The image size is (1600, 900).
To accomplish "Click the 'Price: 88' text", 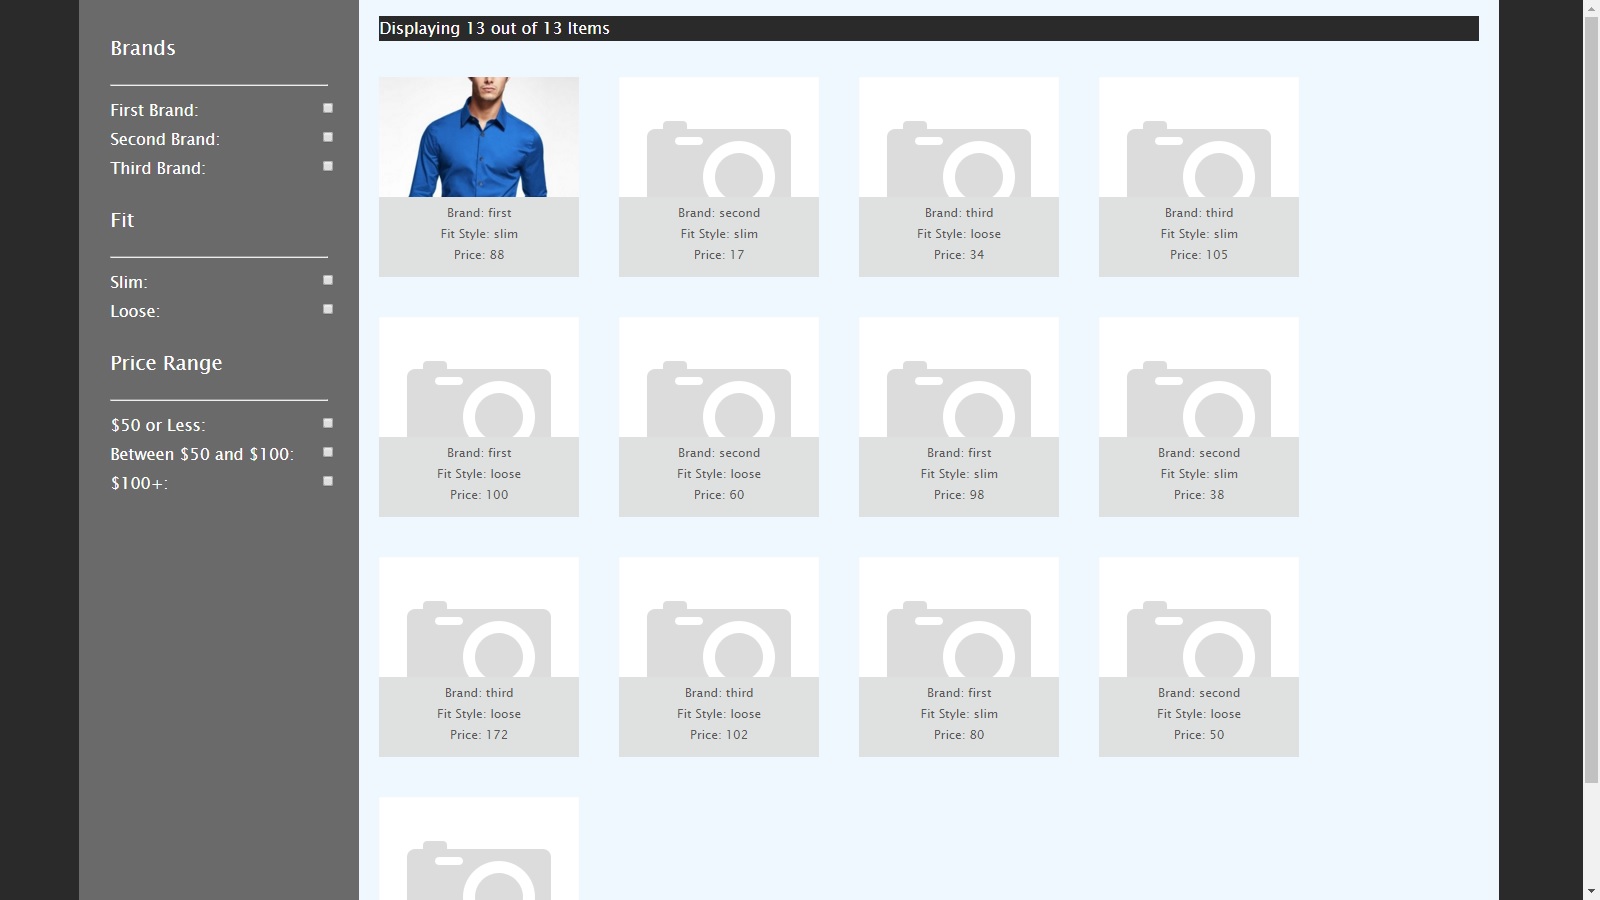I will tap(479, 255).
